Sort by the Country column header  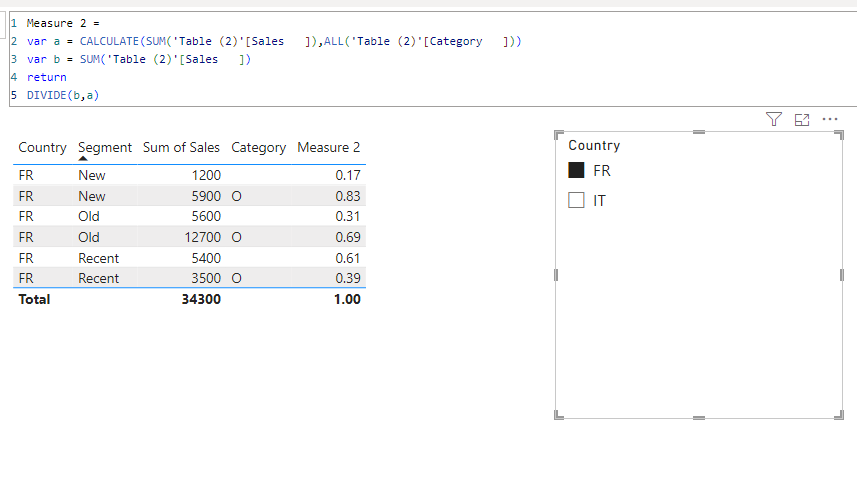pyautogui.click(x=42, y=148)
